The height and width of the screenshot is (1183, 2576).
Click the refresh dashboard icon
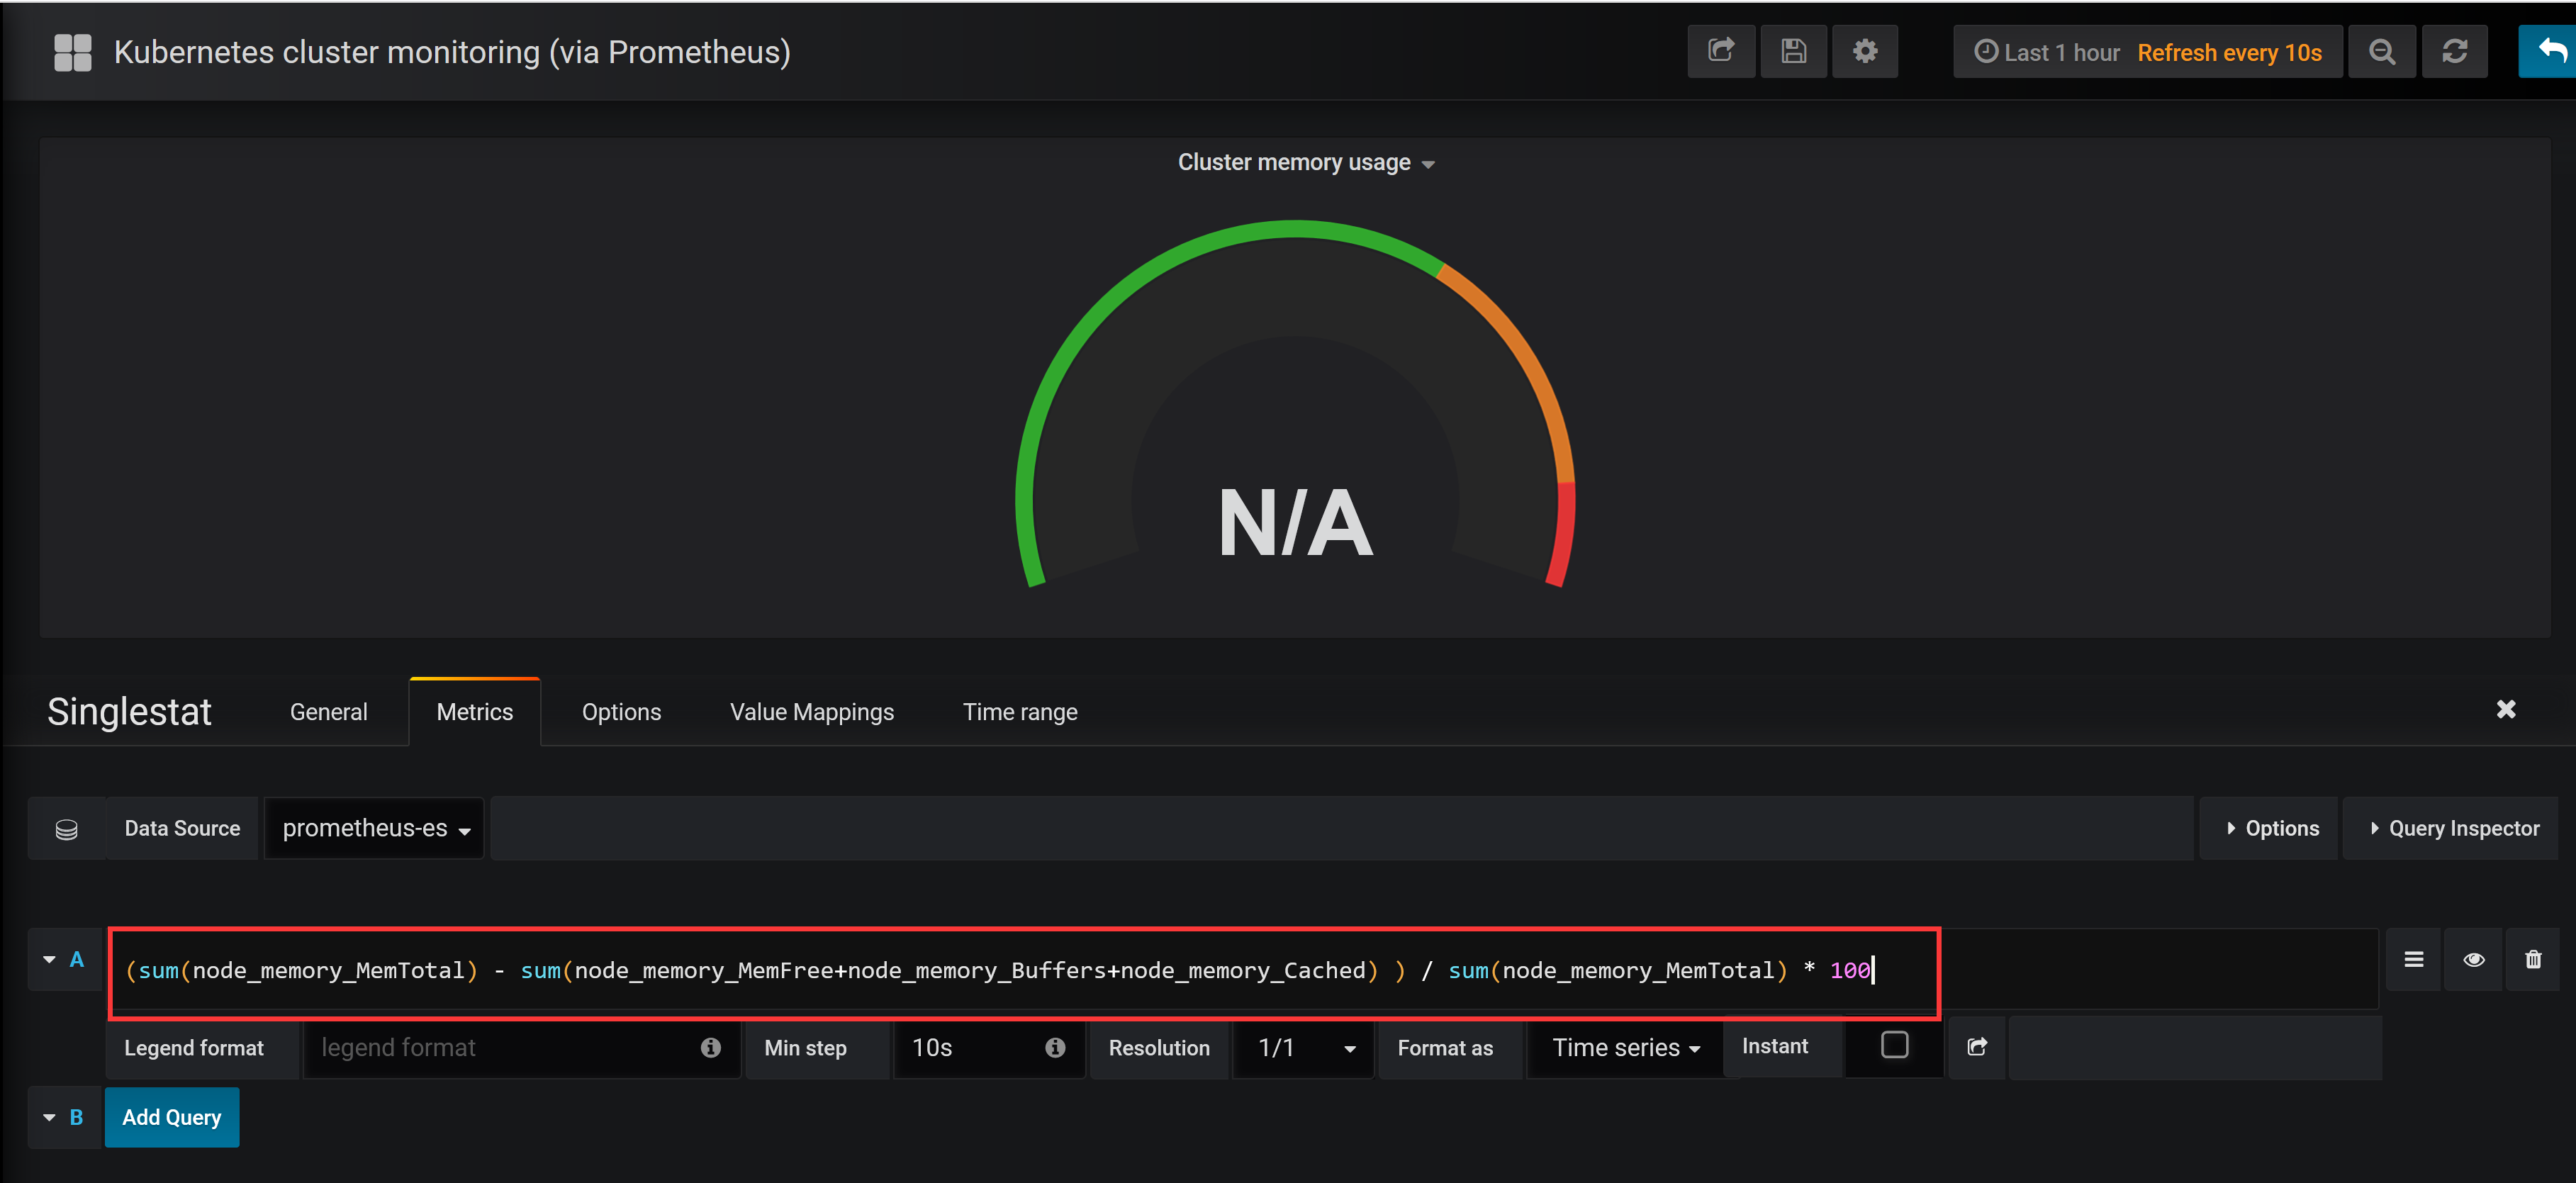[x=2454, y=52]
